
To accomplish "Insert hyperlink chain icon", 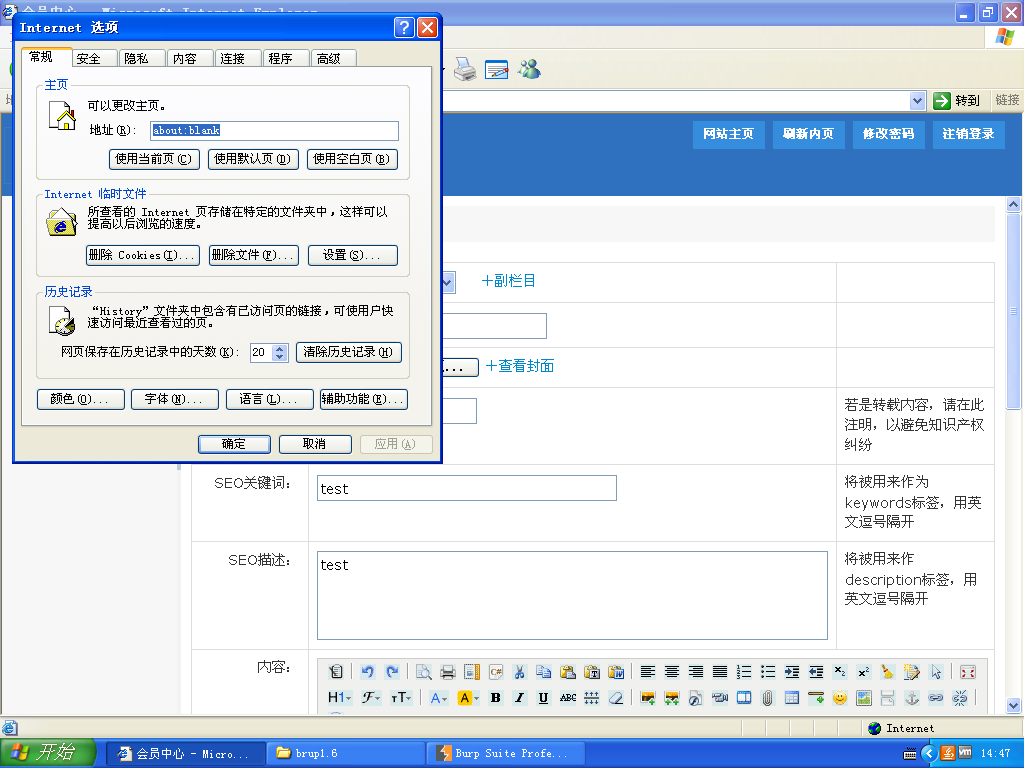I will [x=936, y=698].
